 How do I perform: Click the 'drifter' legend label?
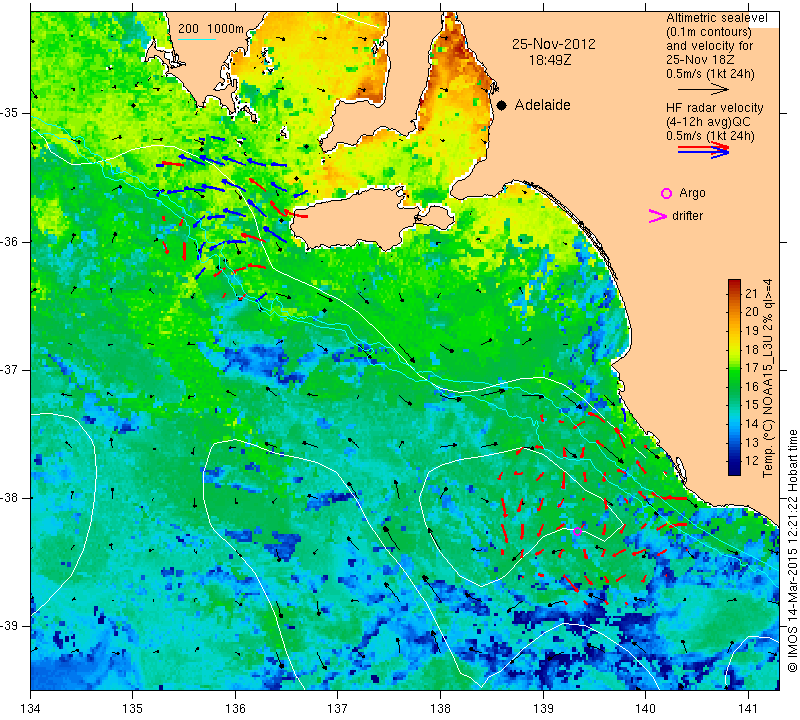pos(687,216)
